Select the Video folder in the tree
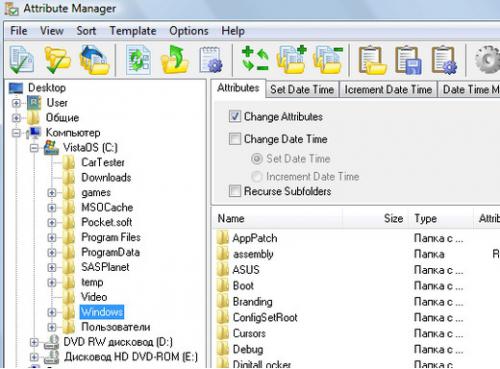Image resolution: width=500 pixels, height=369 pixels. click(x=94, y=297)
